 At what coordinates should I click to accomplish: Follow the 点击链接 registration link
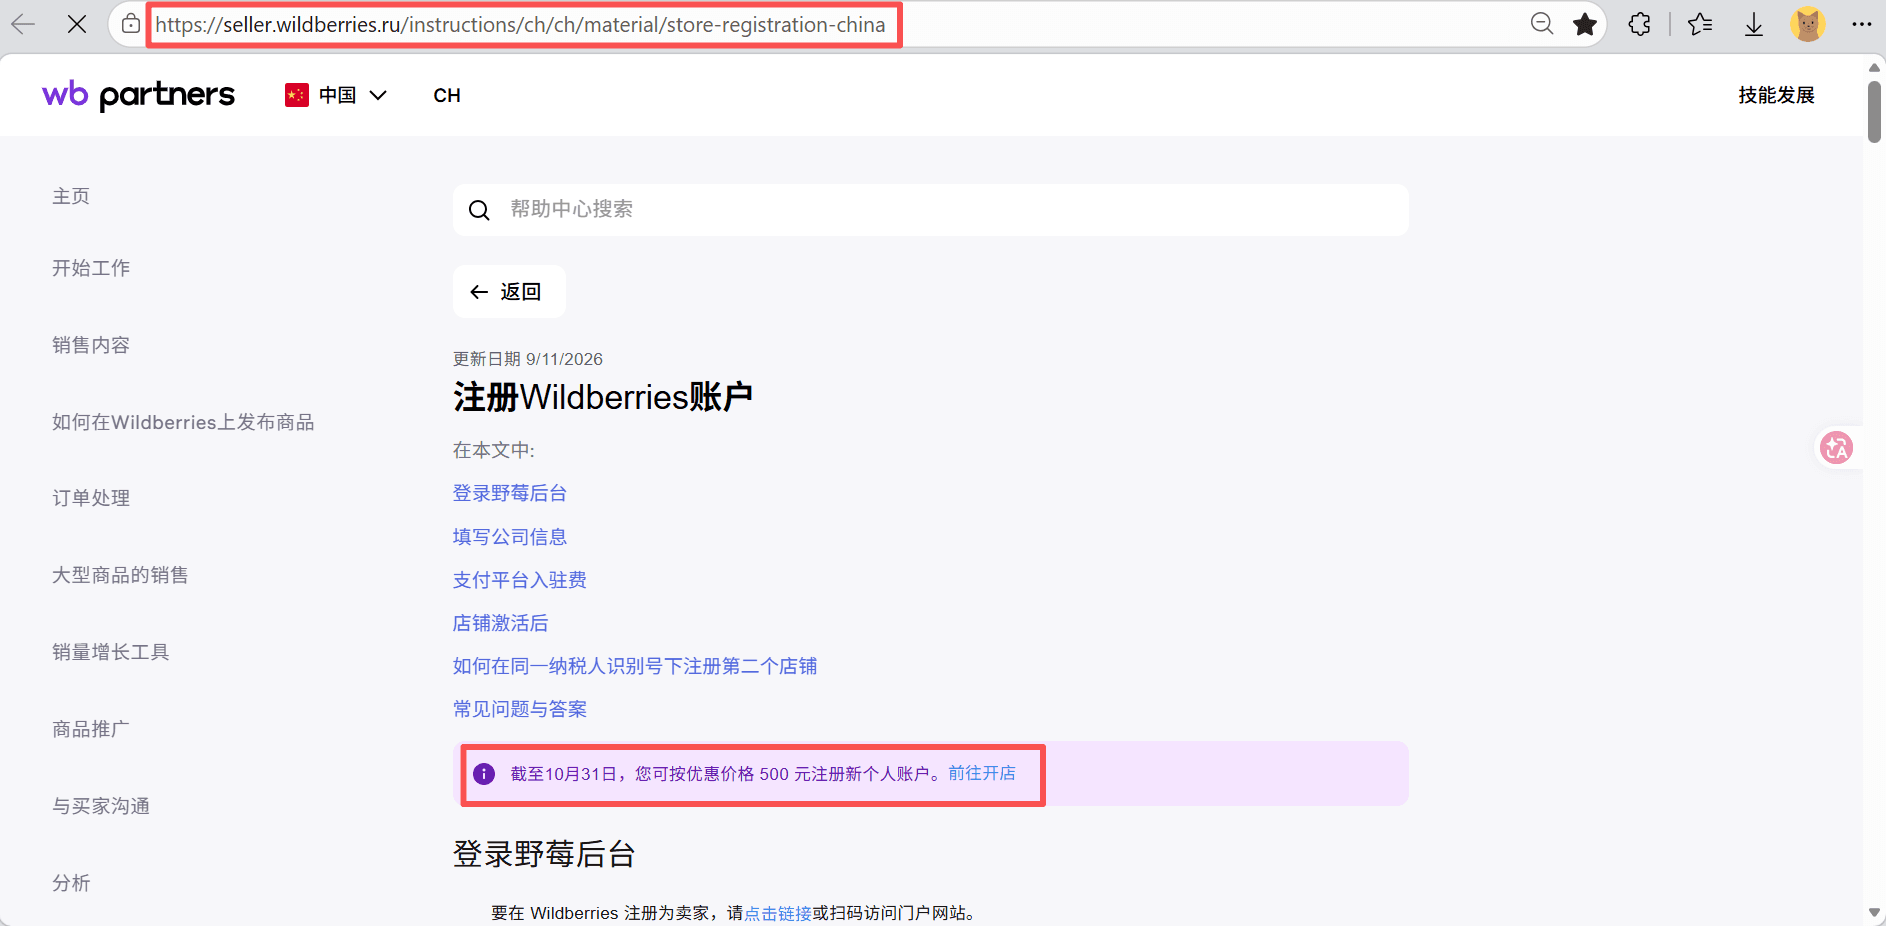pyautogui.click(x=778, y=913)
